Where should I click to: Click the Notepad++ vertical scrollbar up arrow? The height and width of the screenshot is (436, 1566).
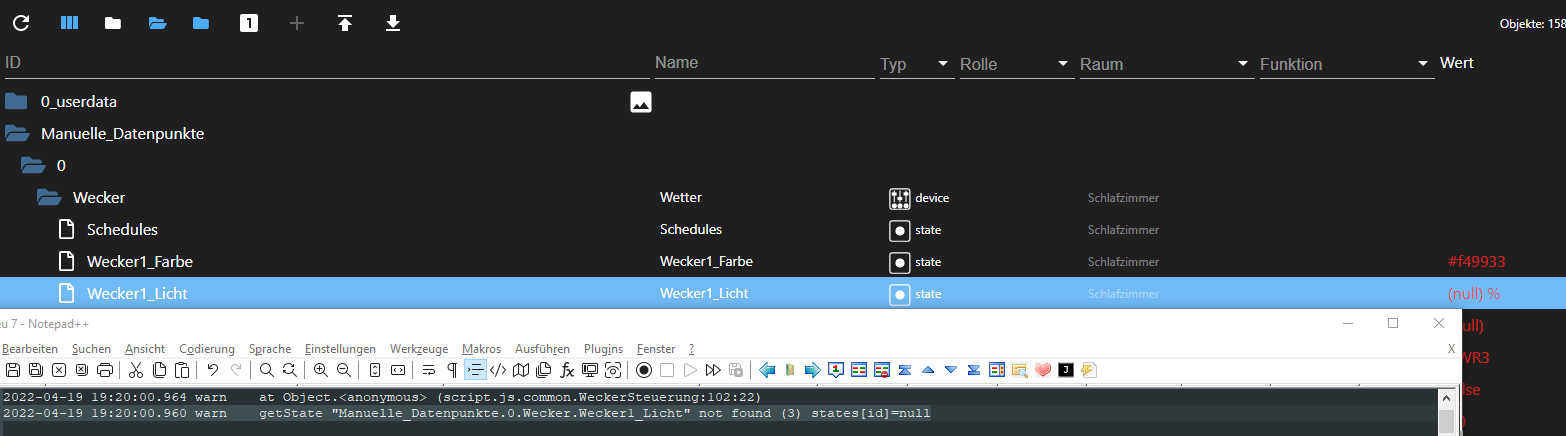coord(1447,397)
